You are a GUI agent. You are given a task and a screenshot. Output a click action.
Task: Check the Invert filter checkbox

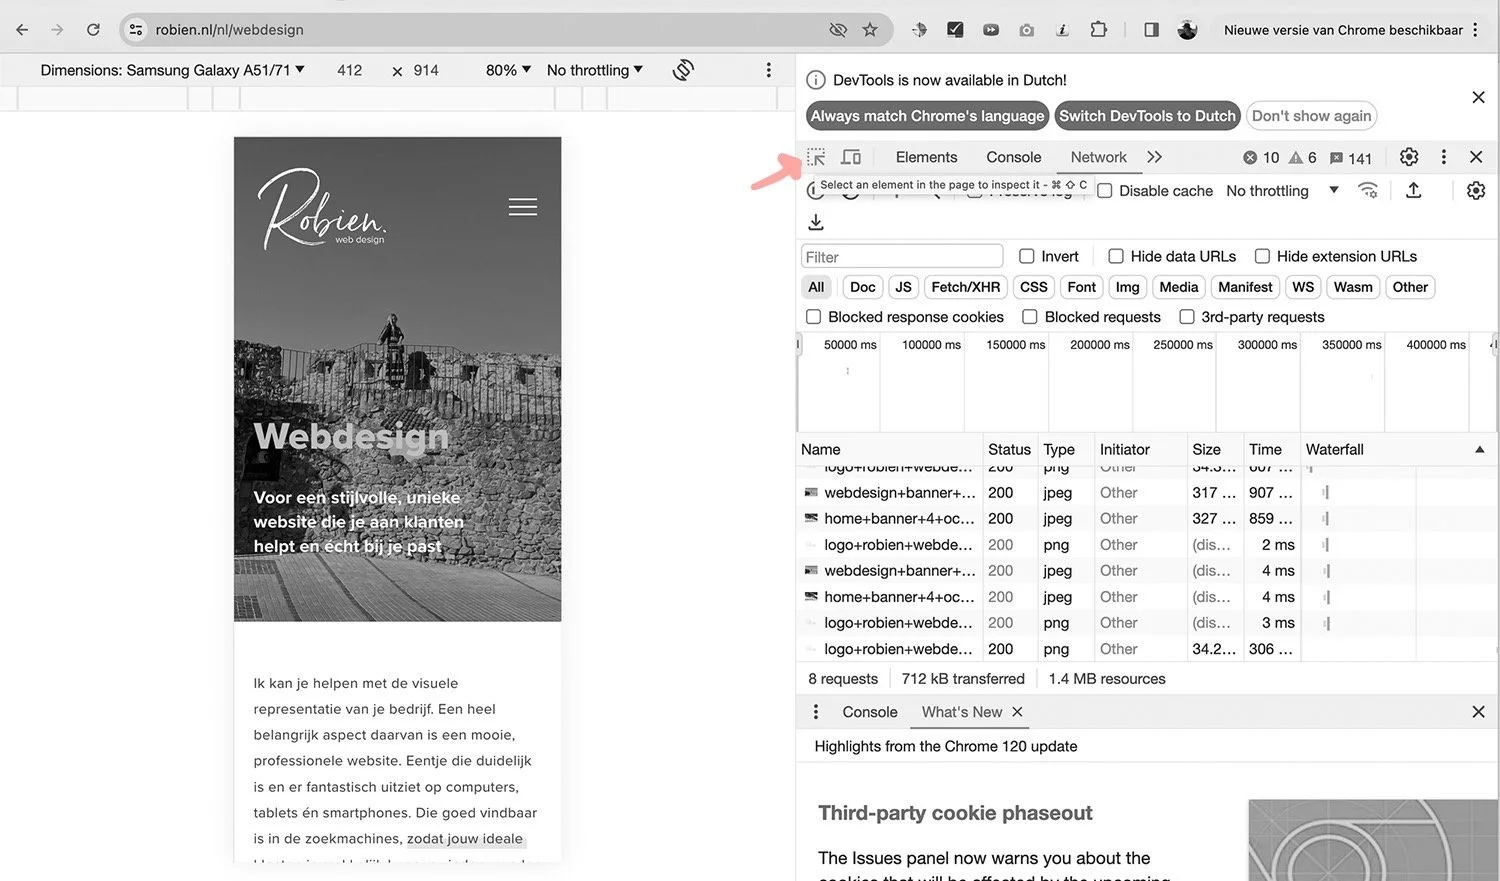point(1027,256)
